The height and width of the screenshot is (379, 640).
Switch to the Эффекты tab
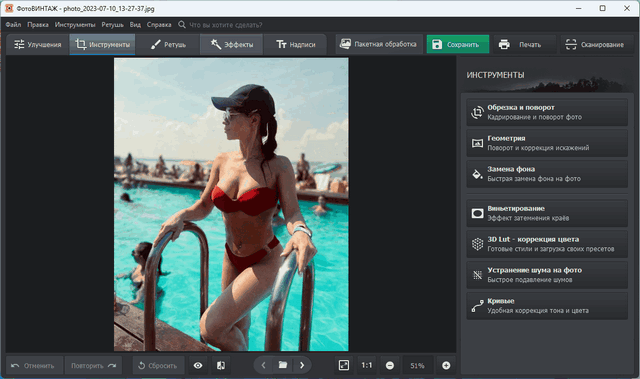(232, 44)
